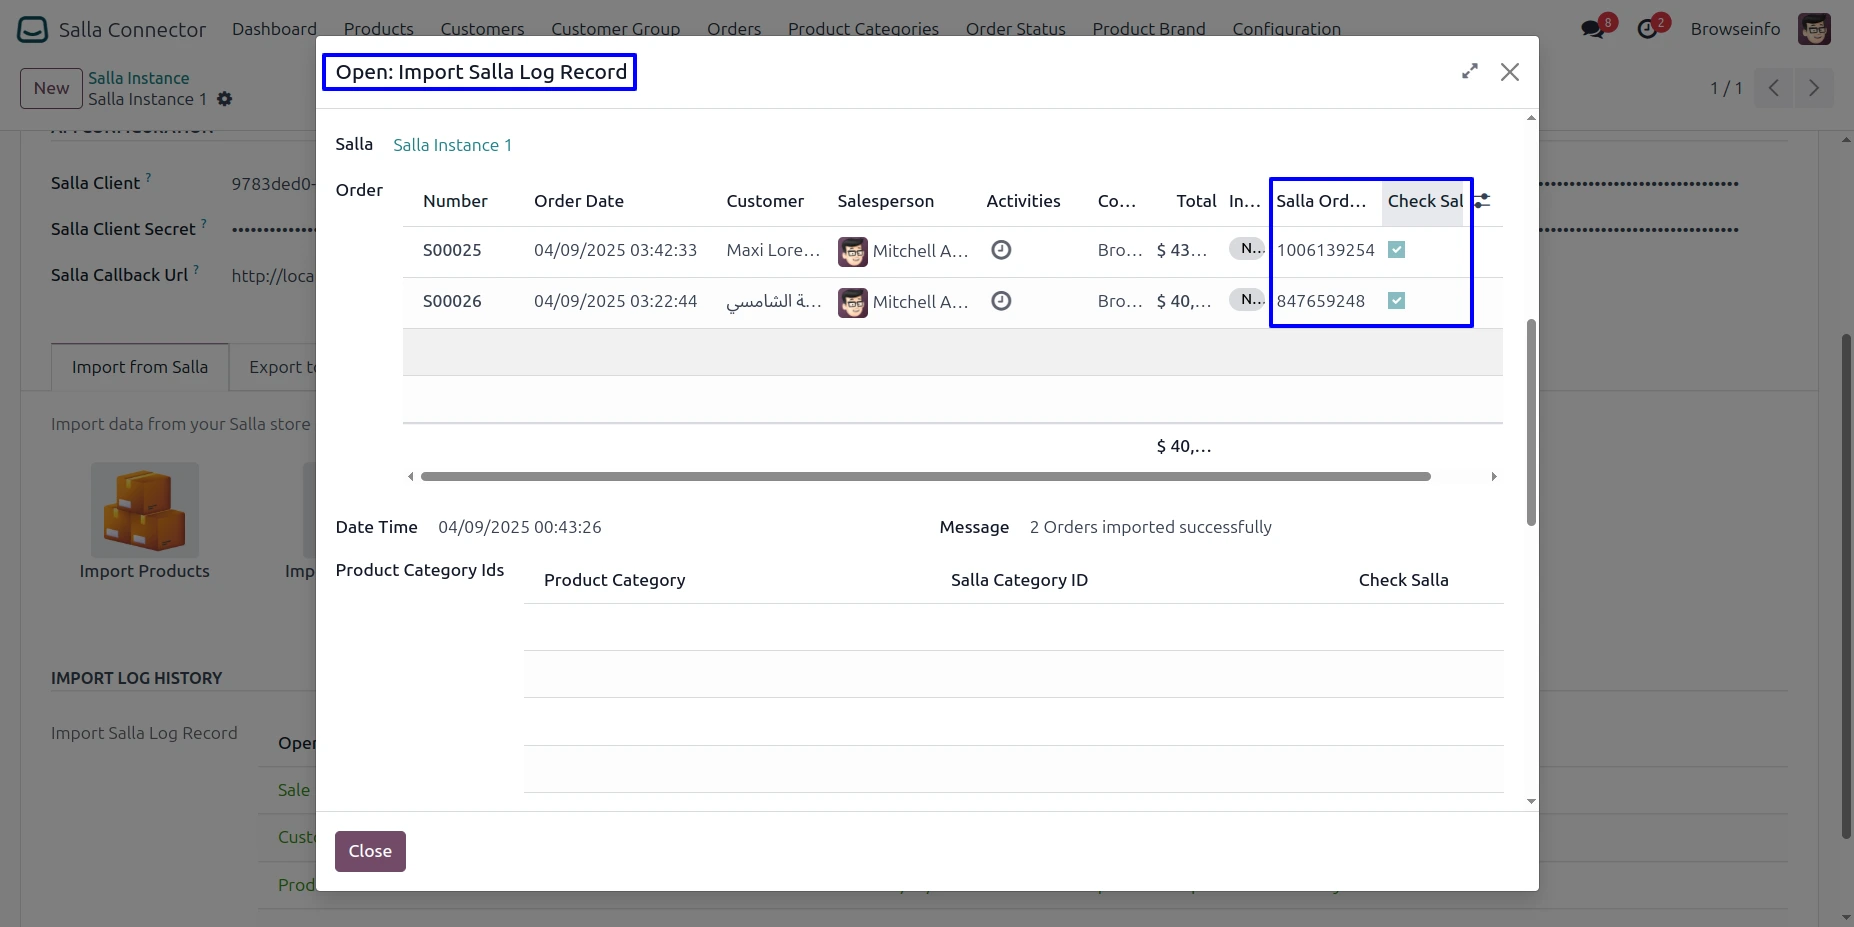Click the Import Products boxes icon

pos(145,510)
